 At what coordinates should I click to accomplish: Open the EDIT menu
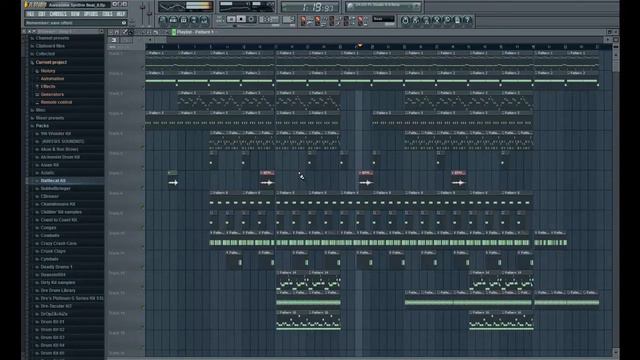click(42, 14)
